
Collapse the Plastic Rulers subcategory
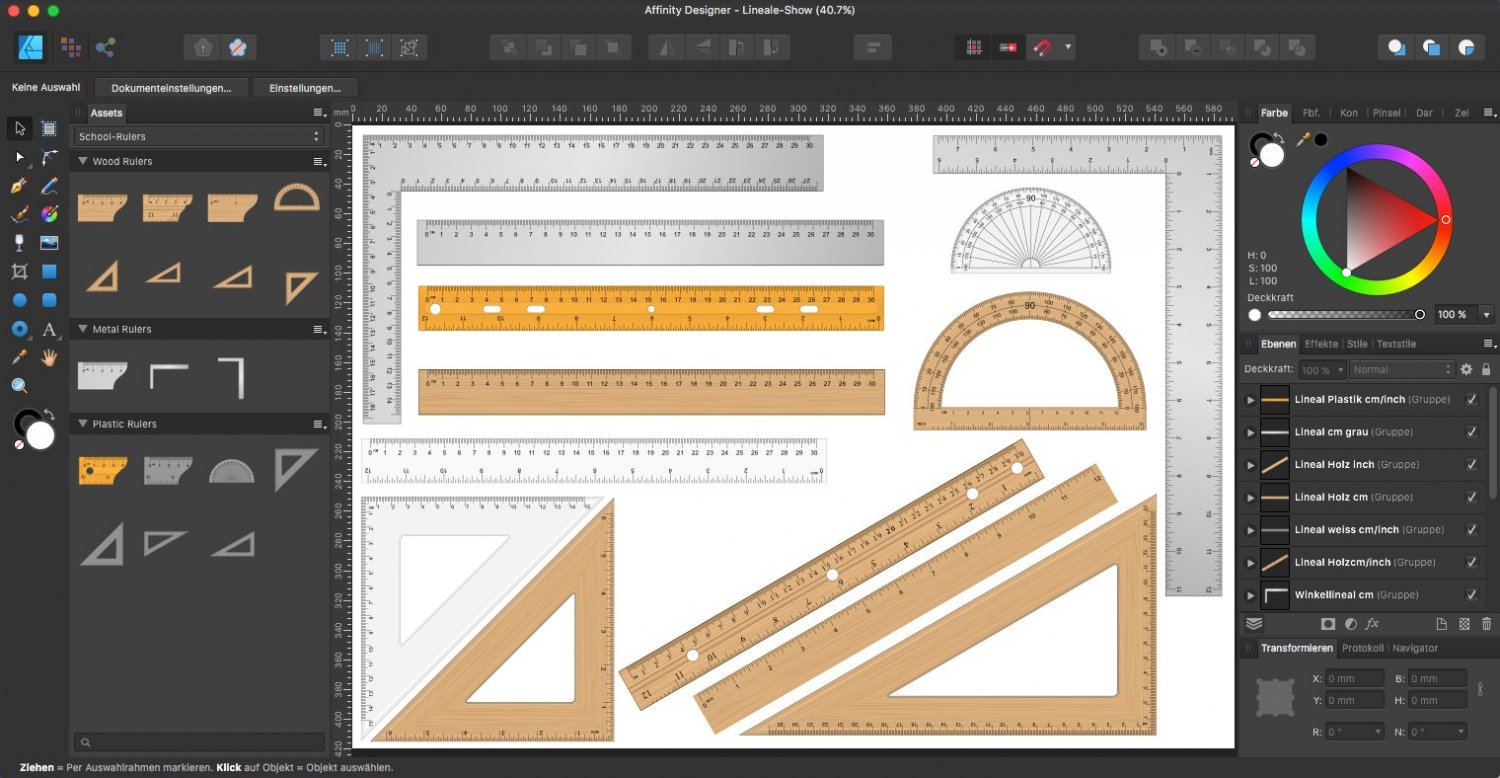(83, 424)
